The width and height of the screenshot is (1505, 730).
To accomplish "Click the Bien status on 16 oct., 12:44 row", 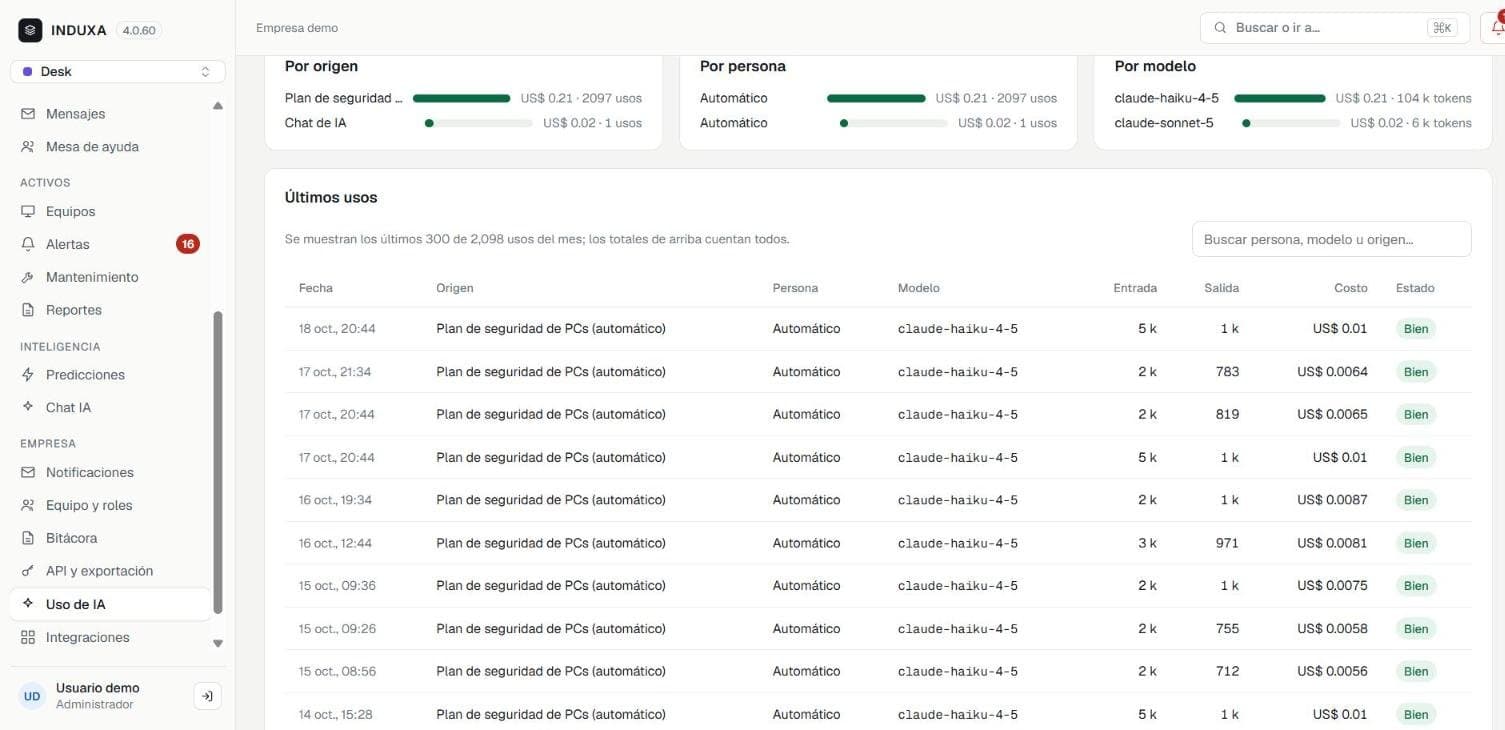I will 1416,543.
